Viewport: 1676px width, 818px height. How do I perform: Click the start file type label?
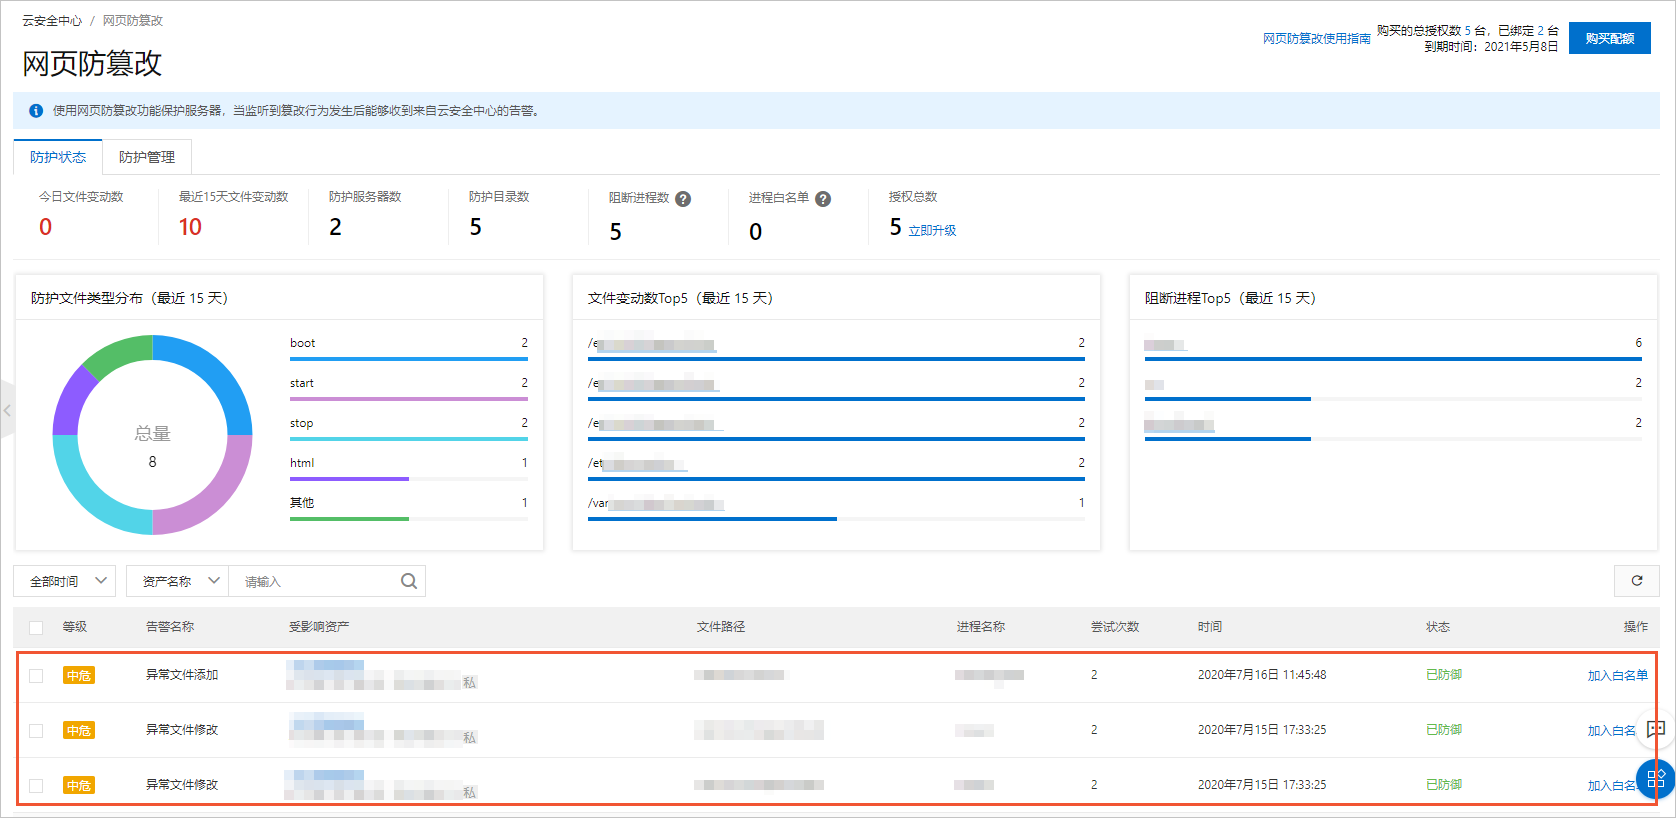302,383
